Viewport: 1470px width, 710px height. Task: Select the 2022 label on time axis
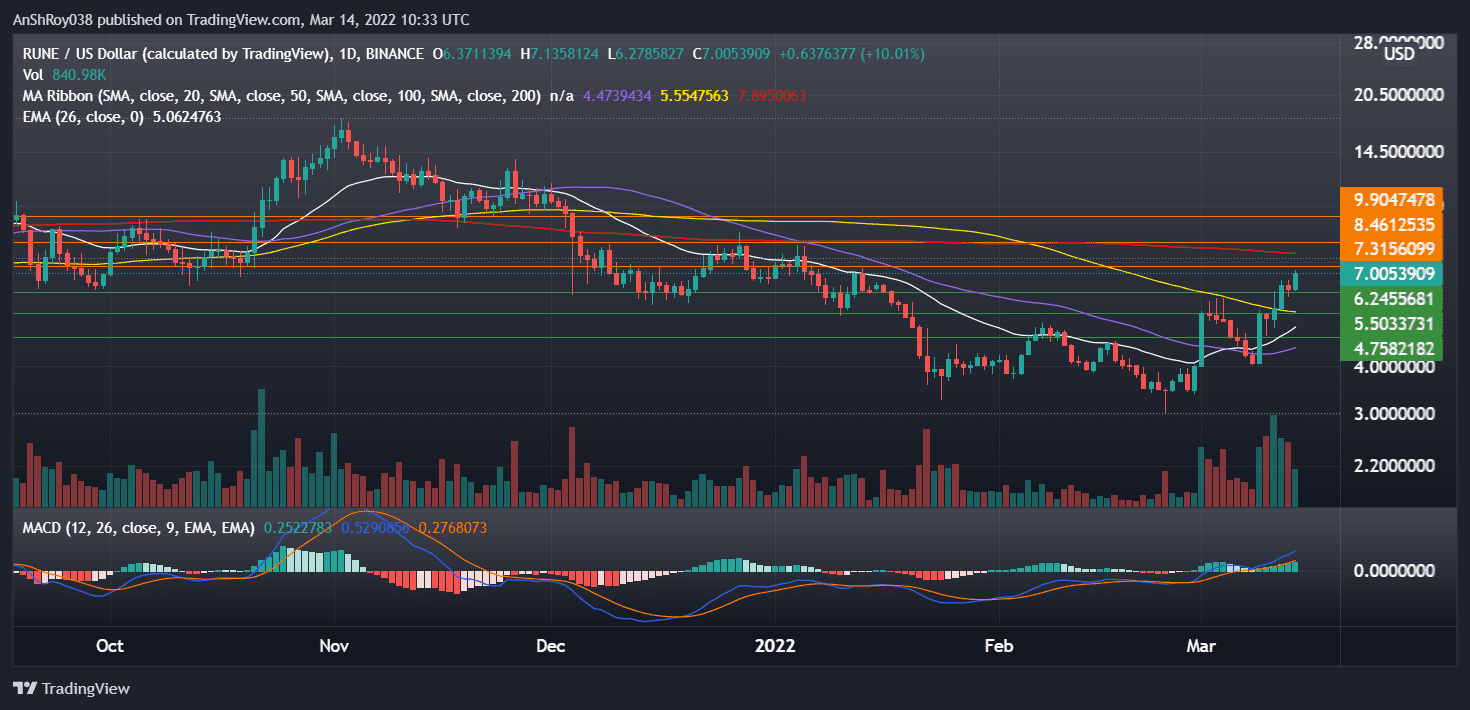click(775, 646)
